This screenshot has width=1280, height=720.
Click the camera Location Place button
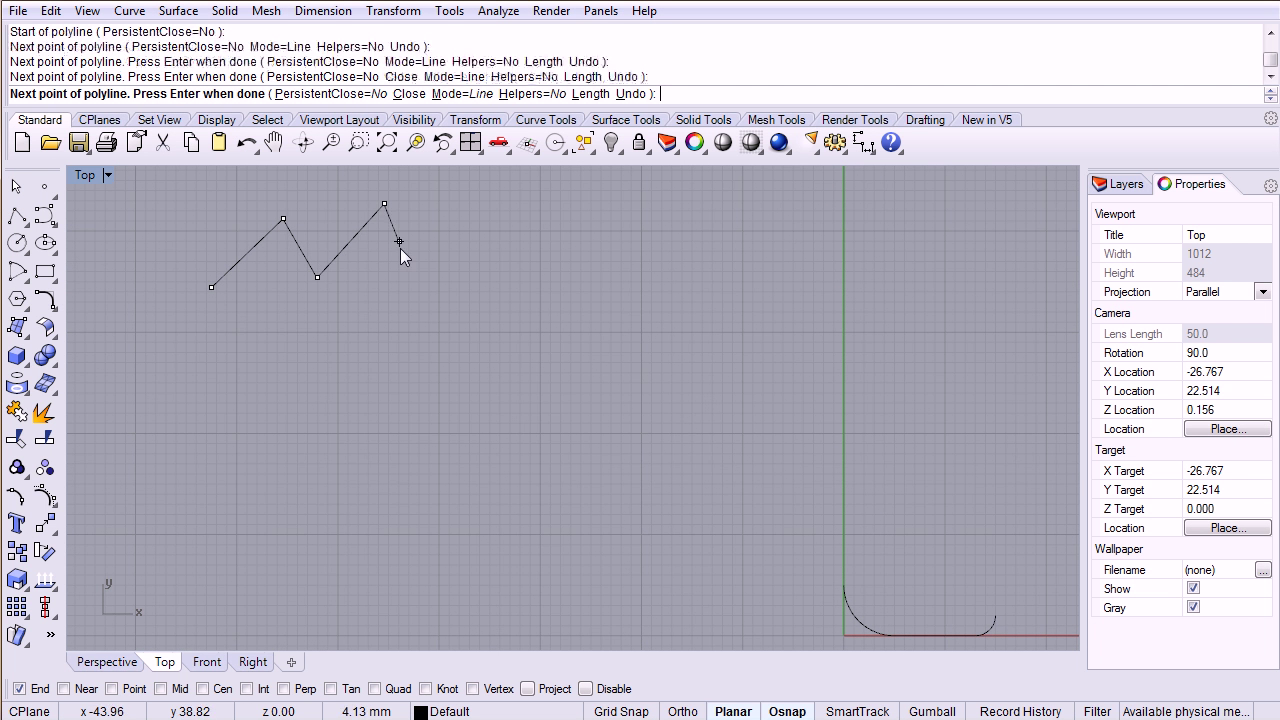pos(1228,429)
